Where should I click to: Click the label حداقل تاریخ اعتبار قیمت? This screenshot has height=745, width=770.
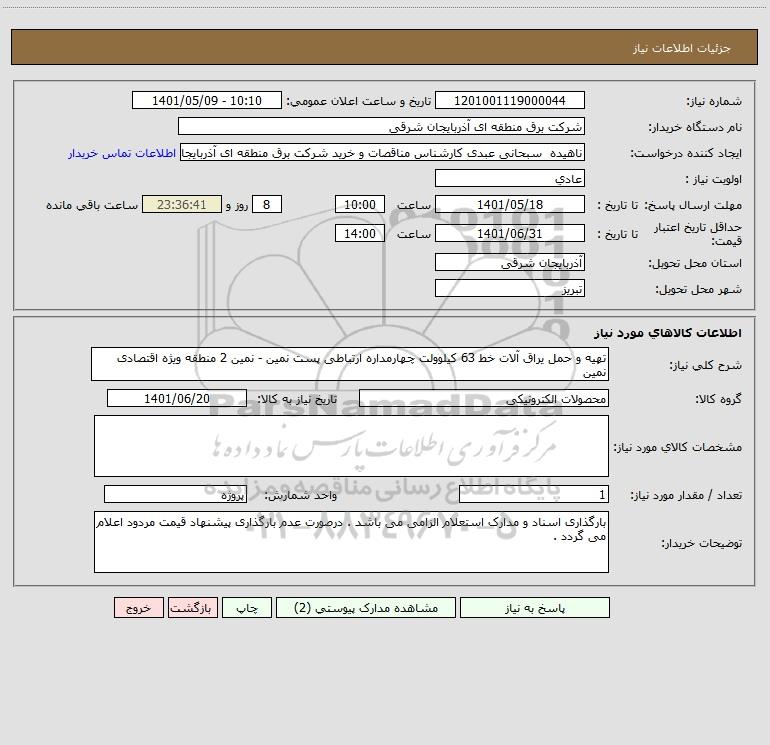698,234
